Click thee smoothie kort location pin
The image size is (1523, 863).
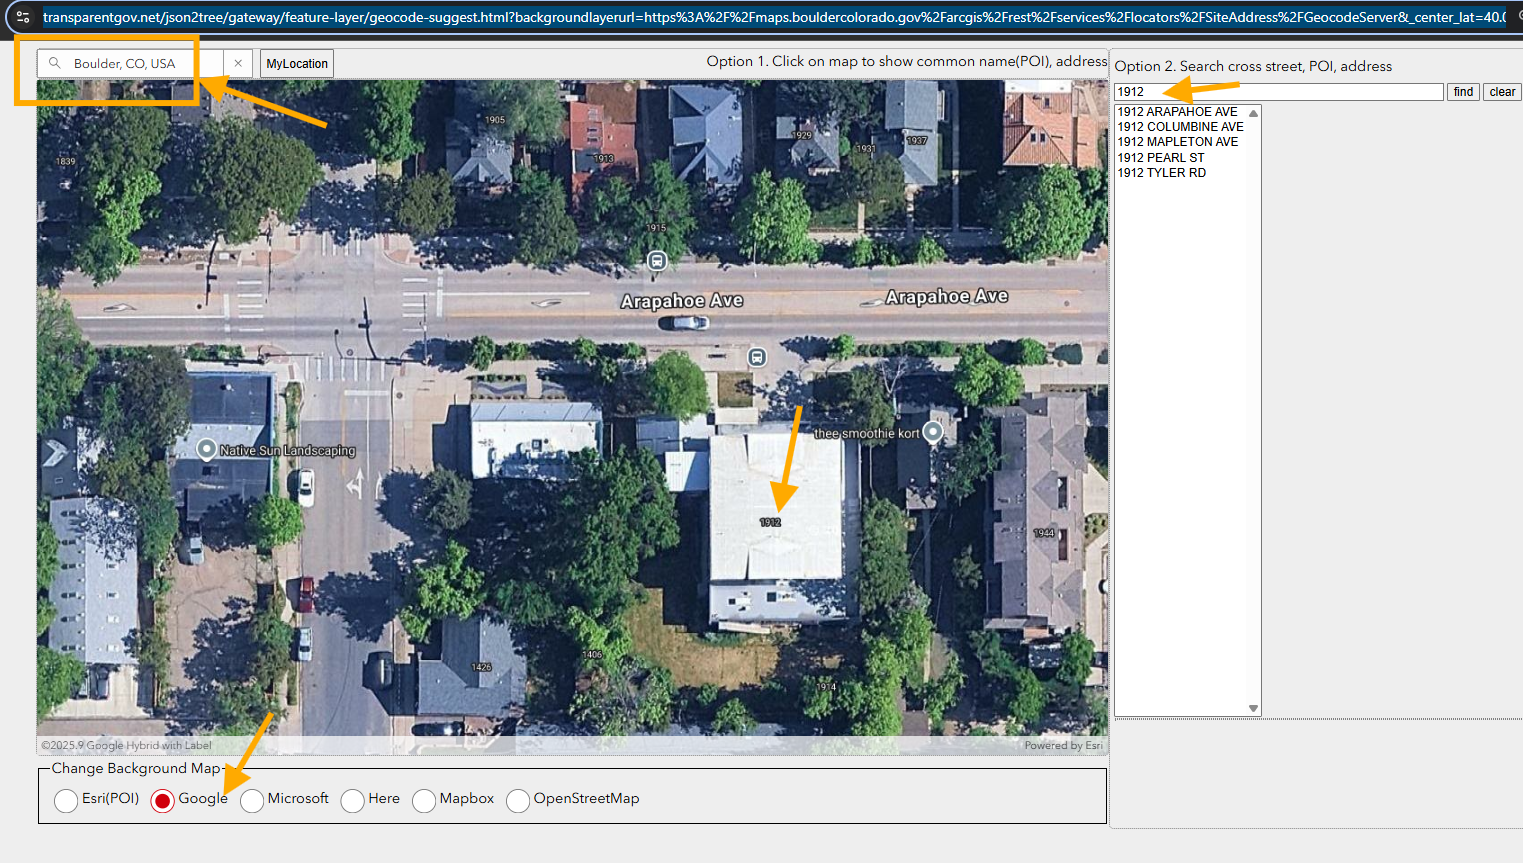[x=932, y=432]
